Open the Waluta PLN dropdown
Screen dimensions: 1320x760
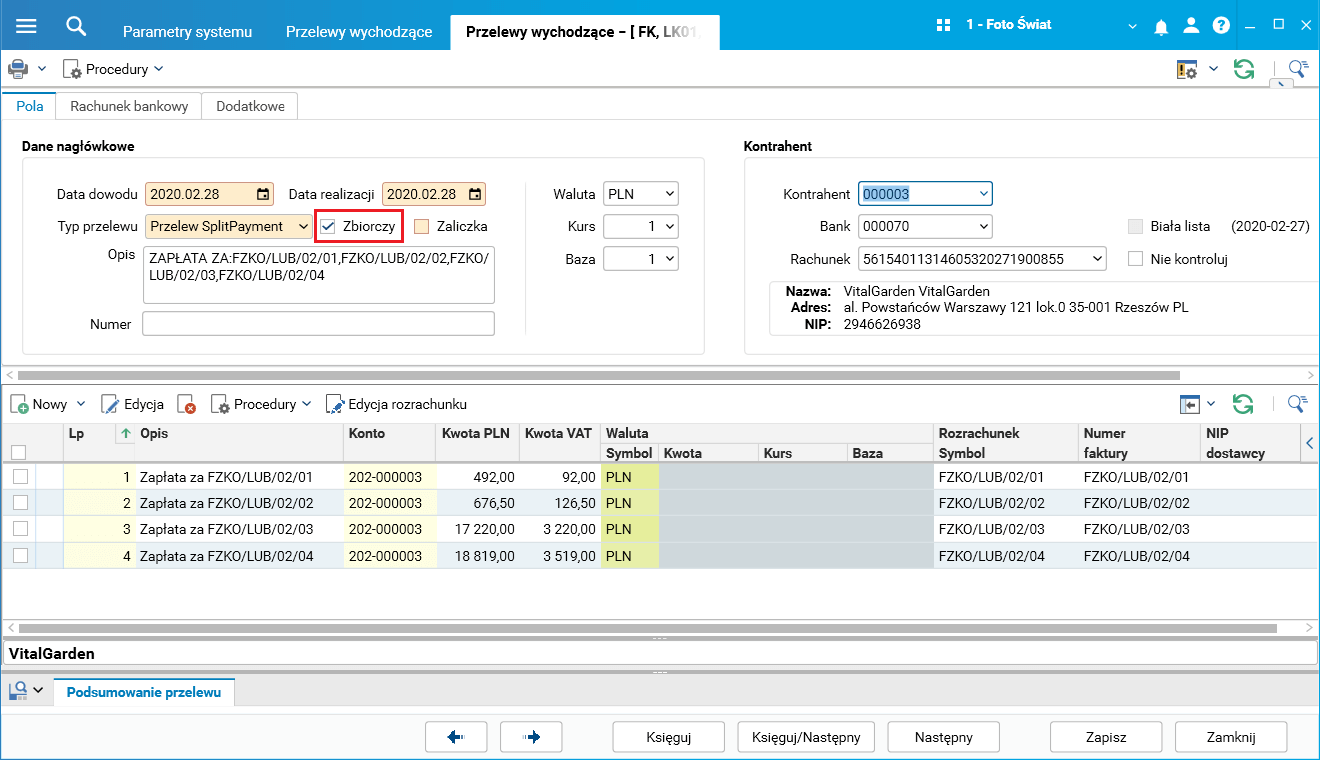coord(669,194)
